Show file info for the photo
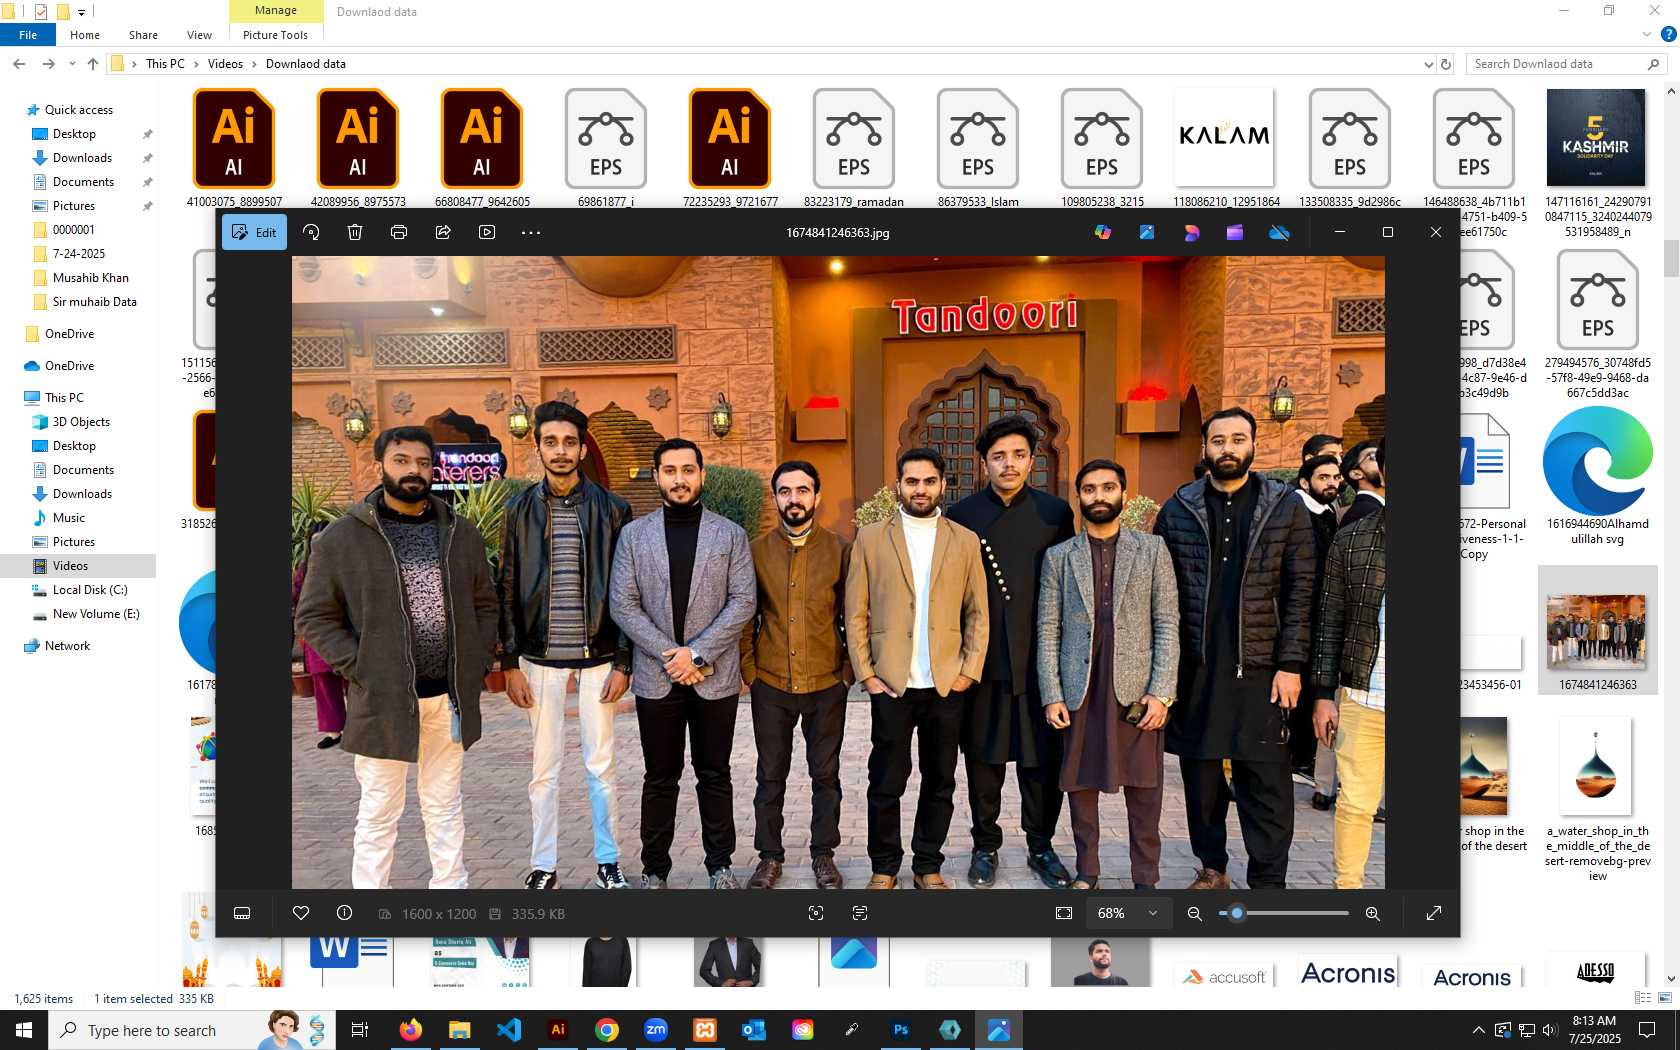The height and width of the screenshot is (1050, 1680). [x=344, y=913]
